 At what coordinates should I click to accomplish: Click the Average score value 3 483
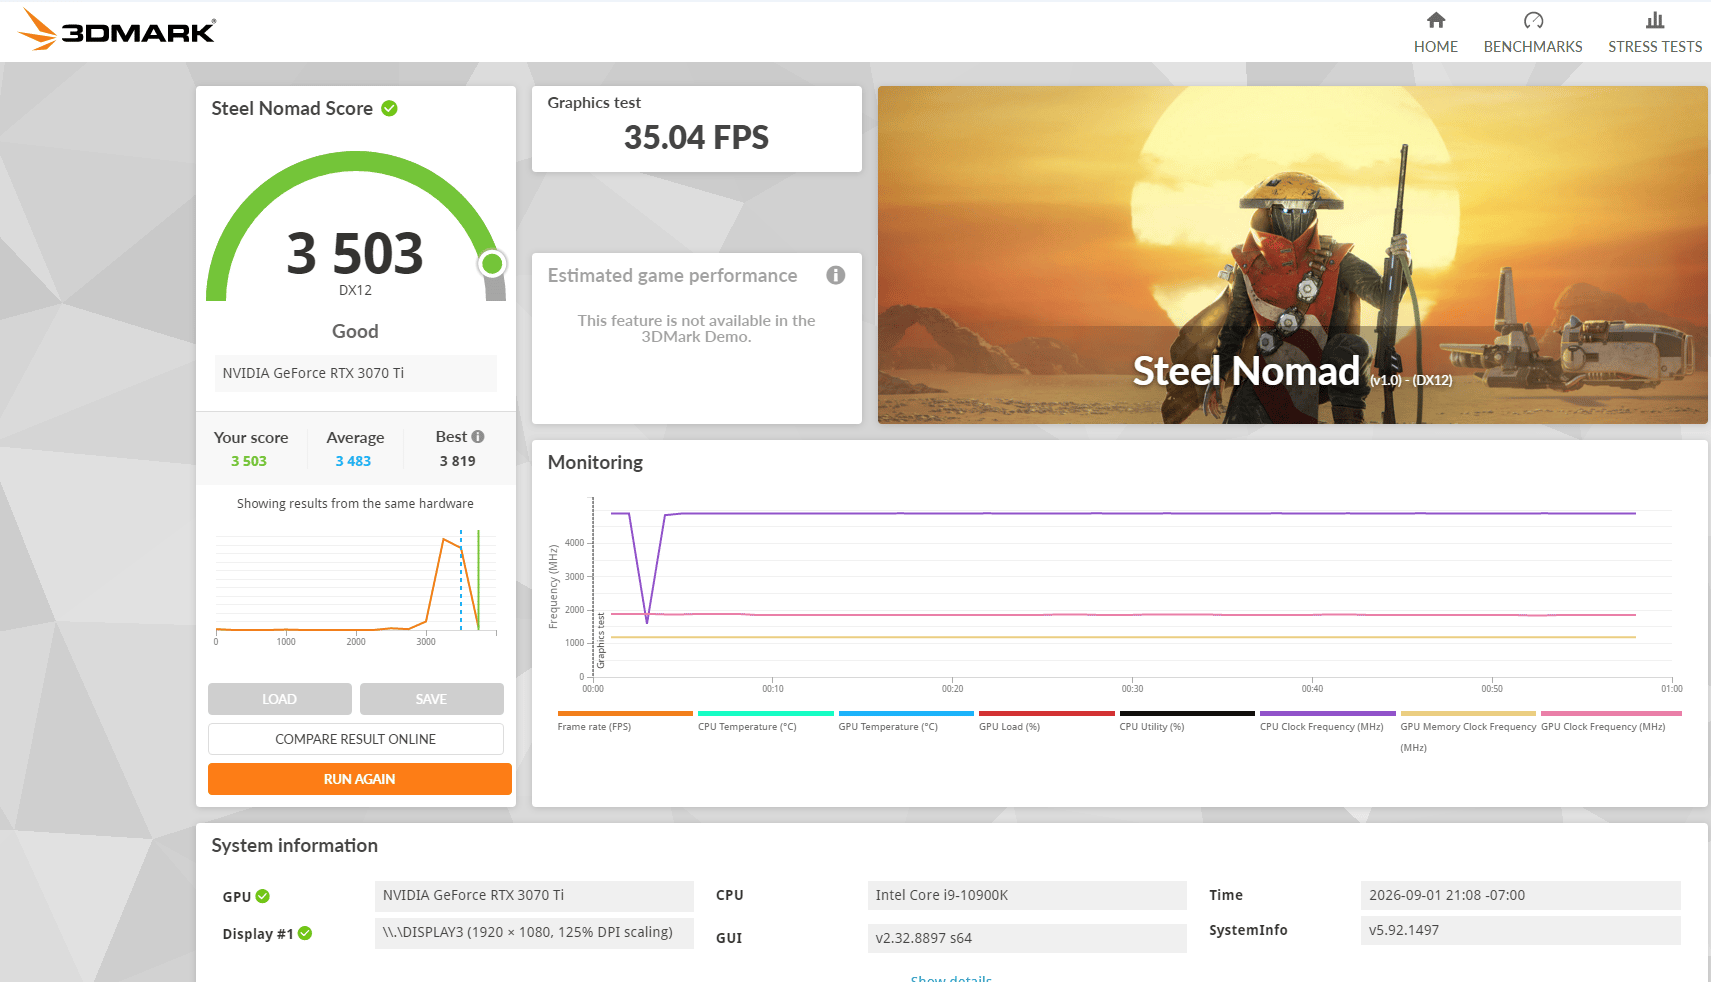point(353,461)
